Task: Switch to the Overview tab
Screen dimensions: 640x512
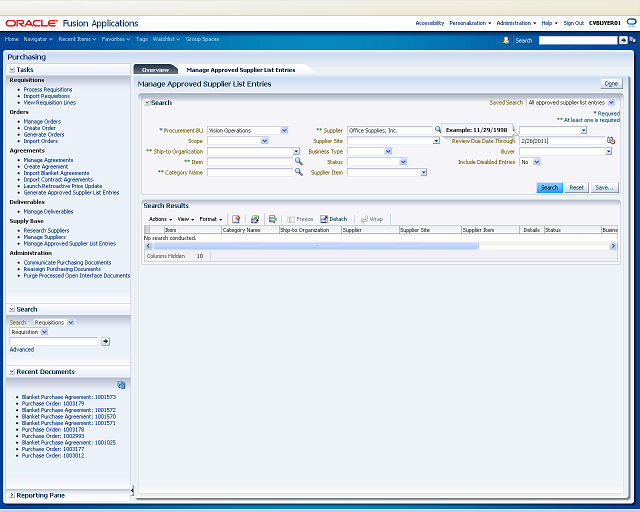Action: [x=156, y=70]
